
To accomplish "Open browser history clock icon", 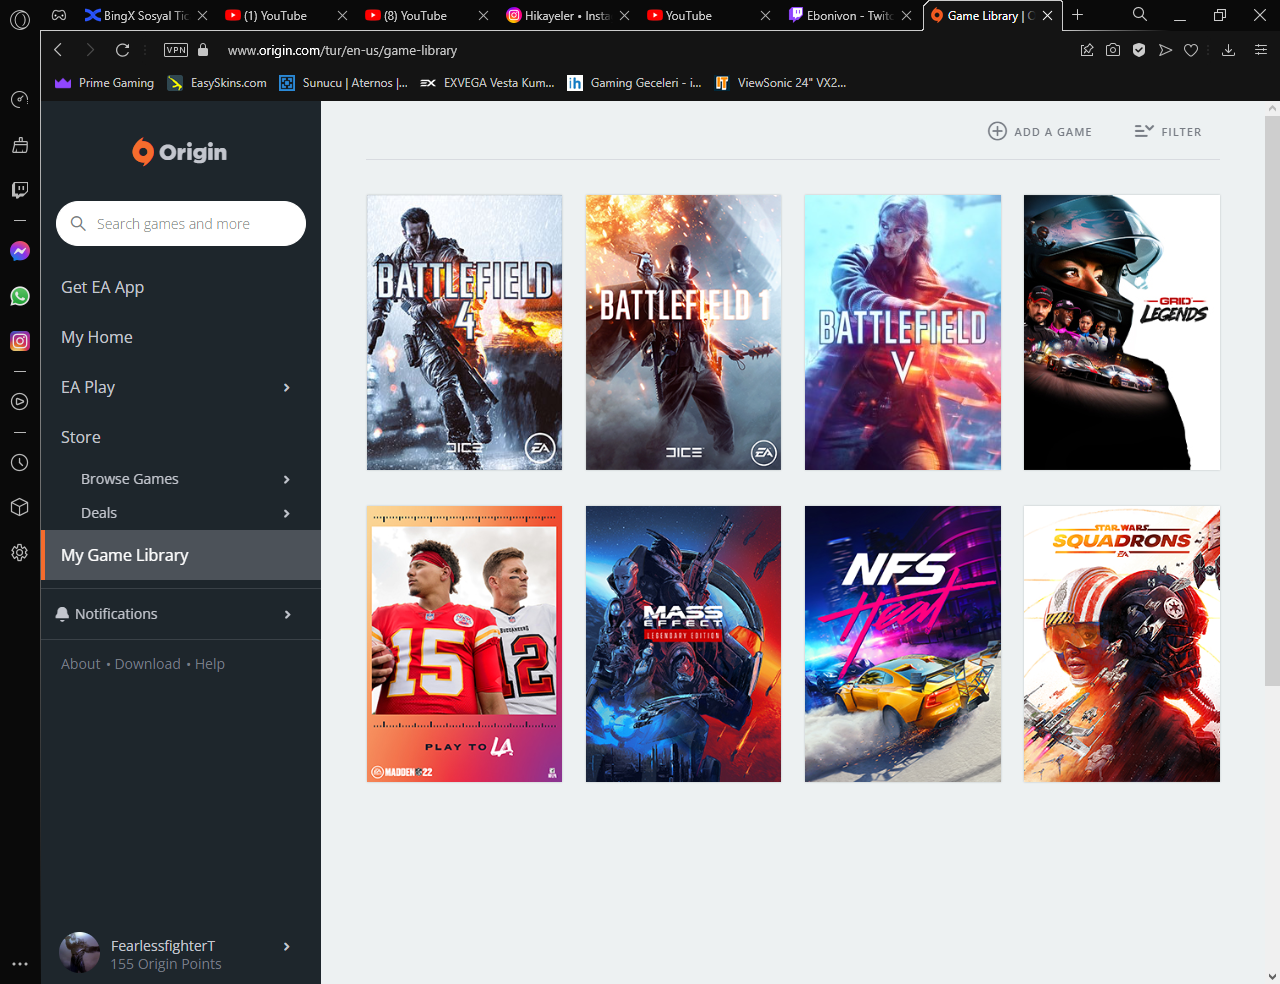I will (19, 463).
